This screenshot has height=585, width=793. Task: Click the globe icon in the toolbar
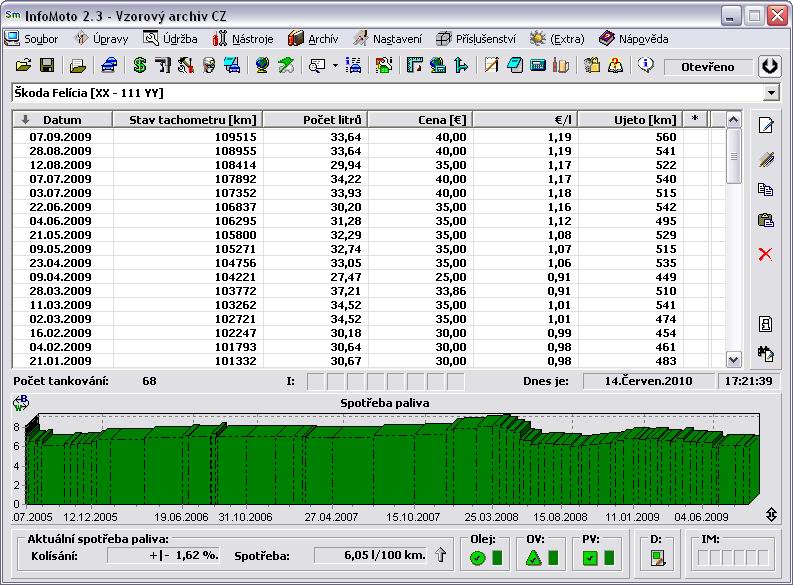coord(262,66)
